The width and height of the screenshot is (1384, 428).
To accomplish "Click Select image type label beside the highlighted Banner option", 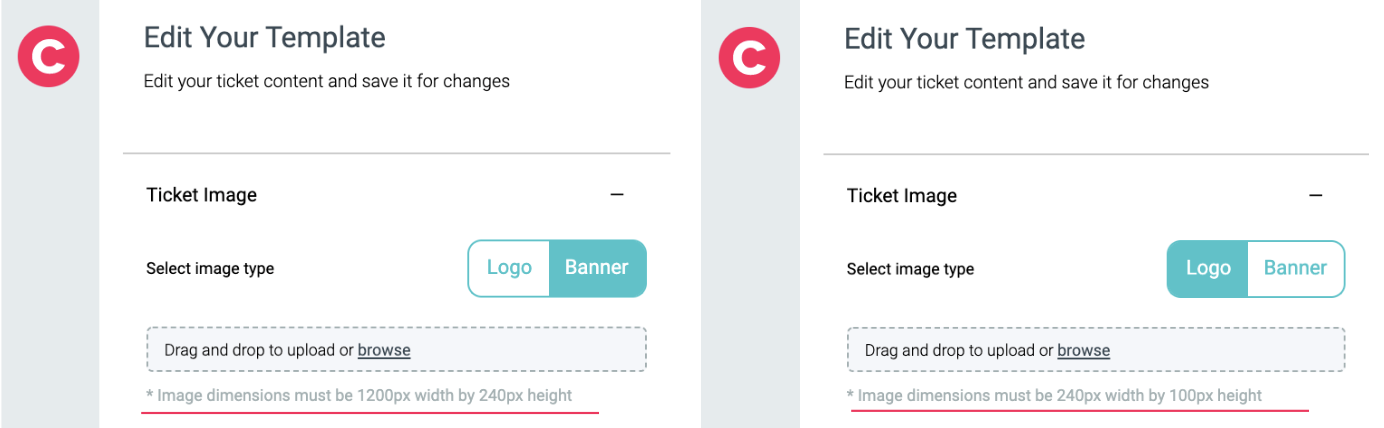I will 210,269.
